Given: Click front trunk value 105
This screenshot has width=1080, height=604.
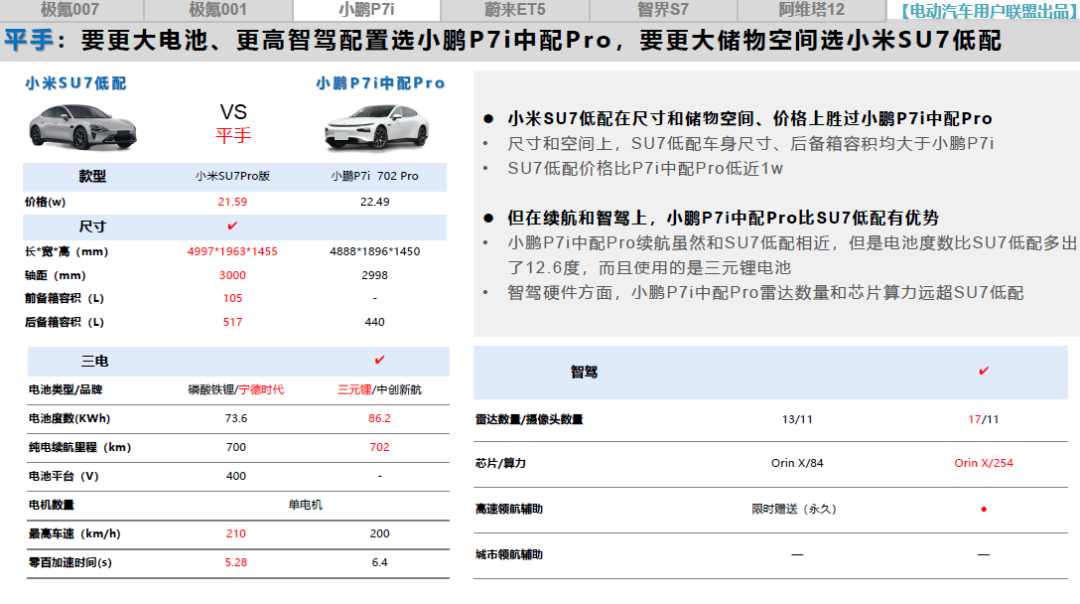Looking at the screenshot, I should click(x=233, y=298).
